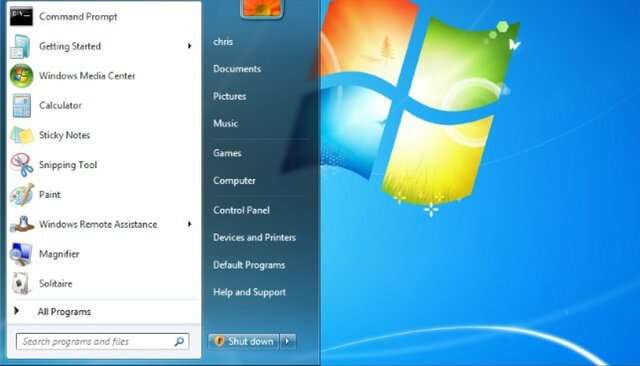The image size is (640, 366).
Task: Open the Magnifier icon
Action: pos(21,254)
